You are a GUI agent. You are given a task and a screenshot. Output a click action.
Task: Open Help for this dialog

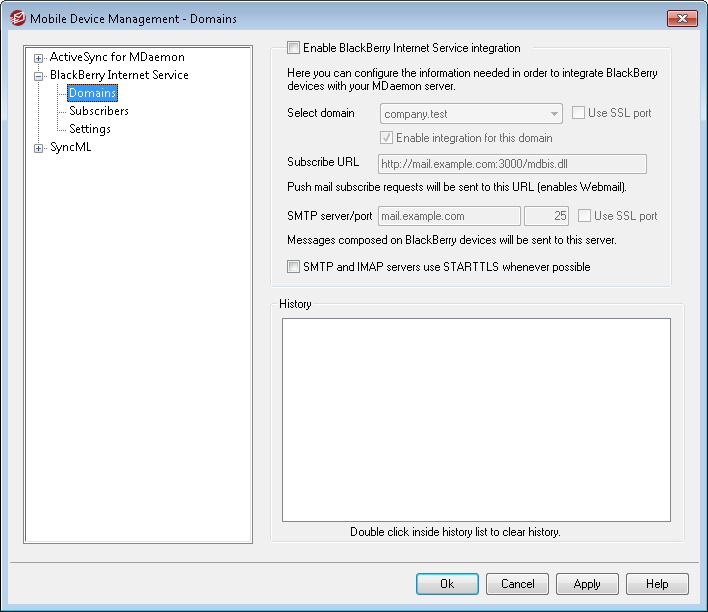point(657,584)
